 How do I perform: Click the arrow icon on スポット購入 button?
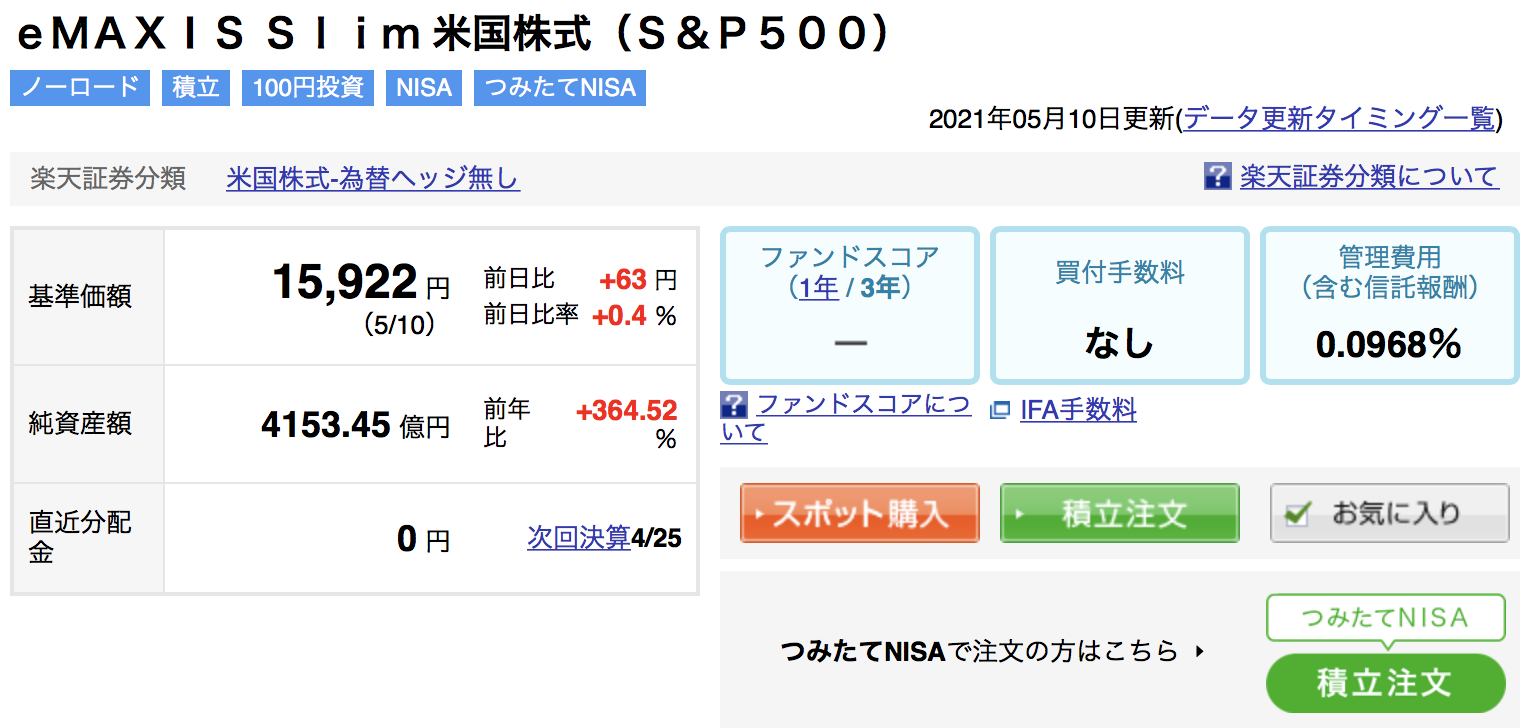tap(761, 515)
